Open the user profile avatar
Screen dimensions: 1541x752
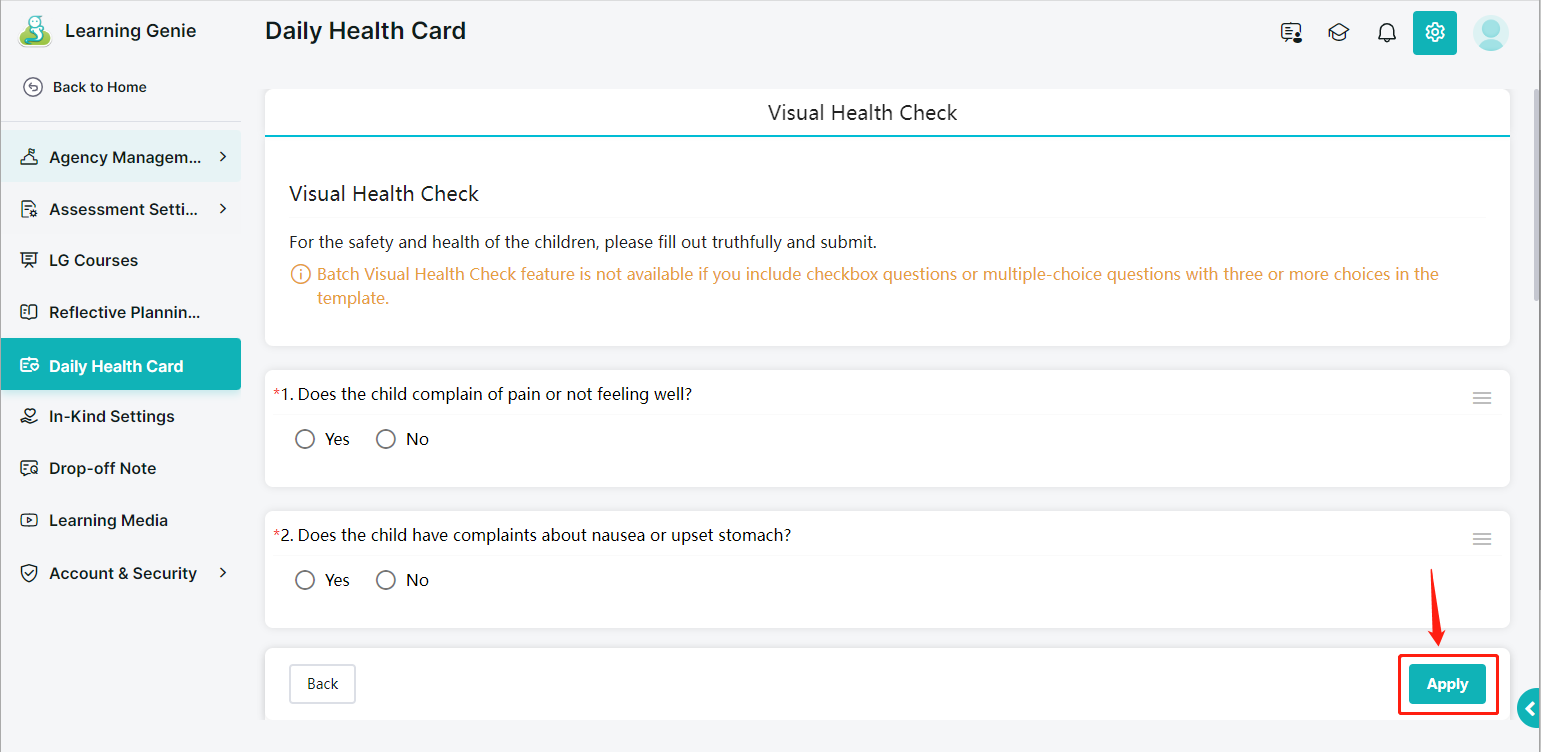pyautogui.click(x=1490, y=33)
